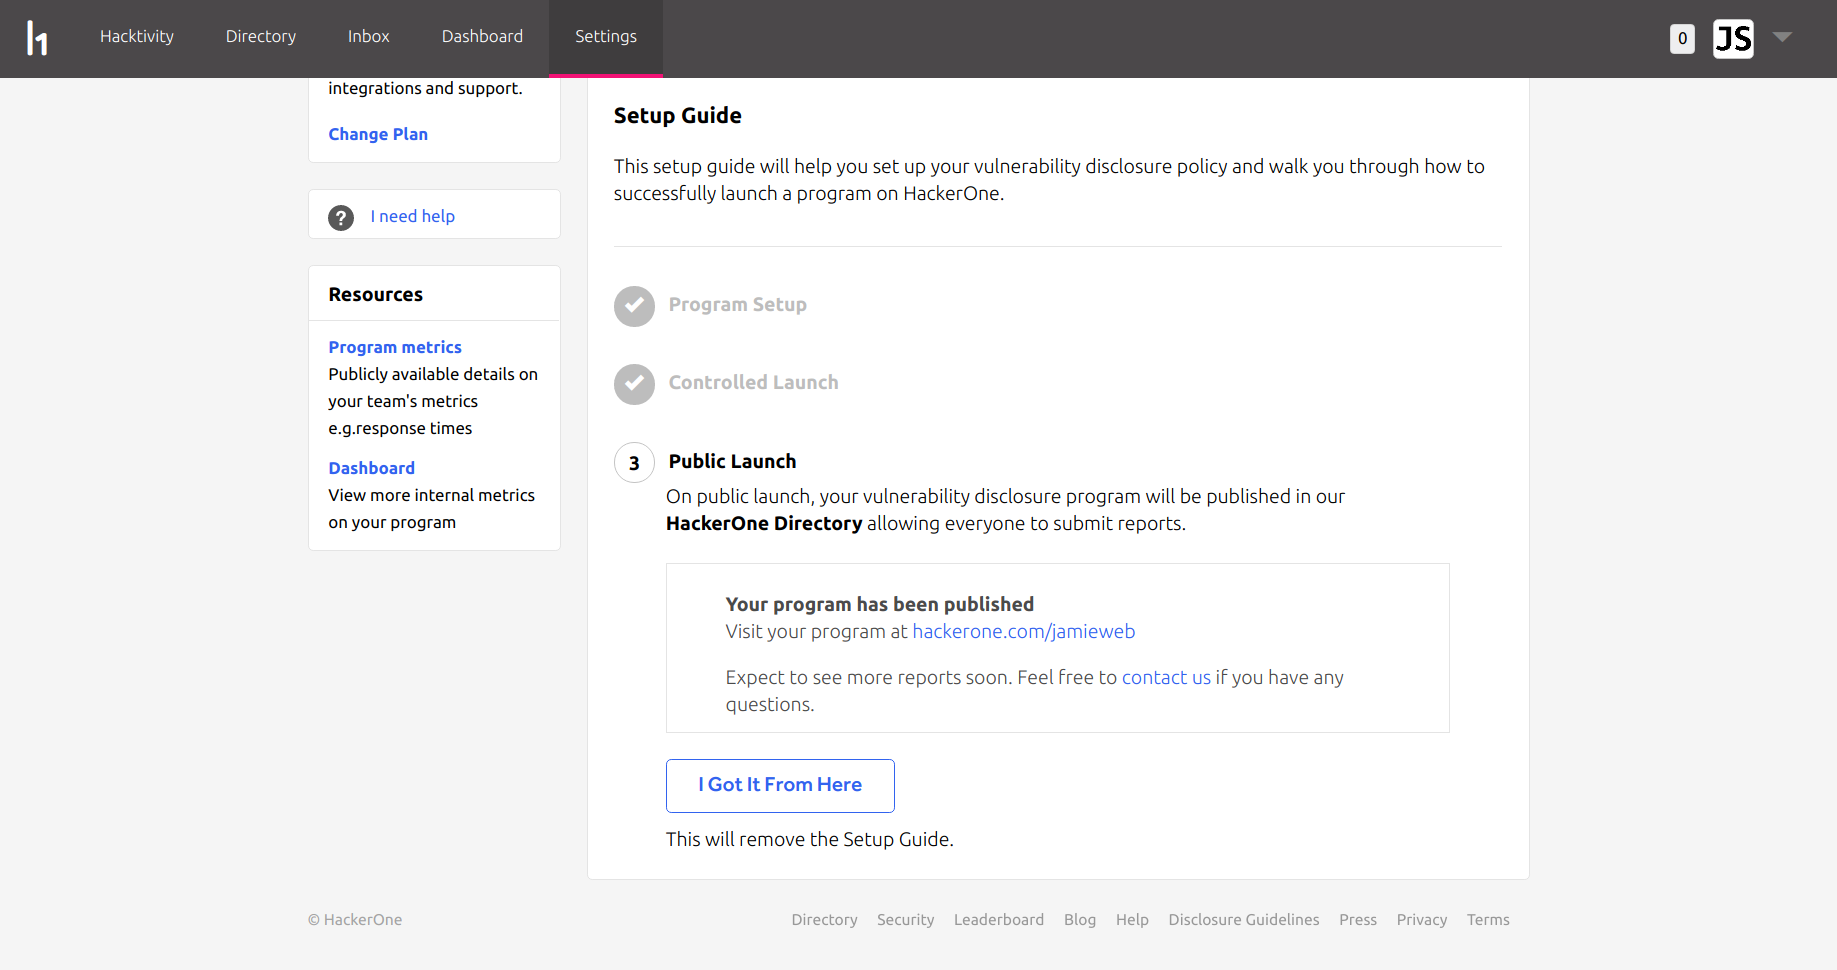This screenshot has width=1837, height=970.
Task: Click 'This will remove the Setup Guide.' text
Action: pos(809,839)
